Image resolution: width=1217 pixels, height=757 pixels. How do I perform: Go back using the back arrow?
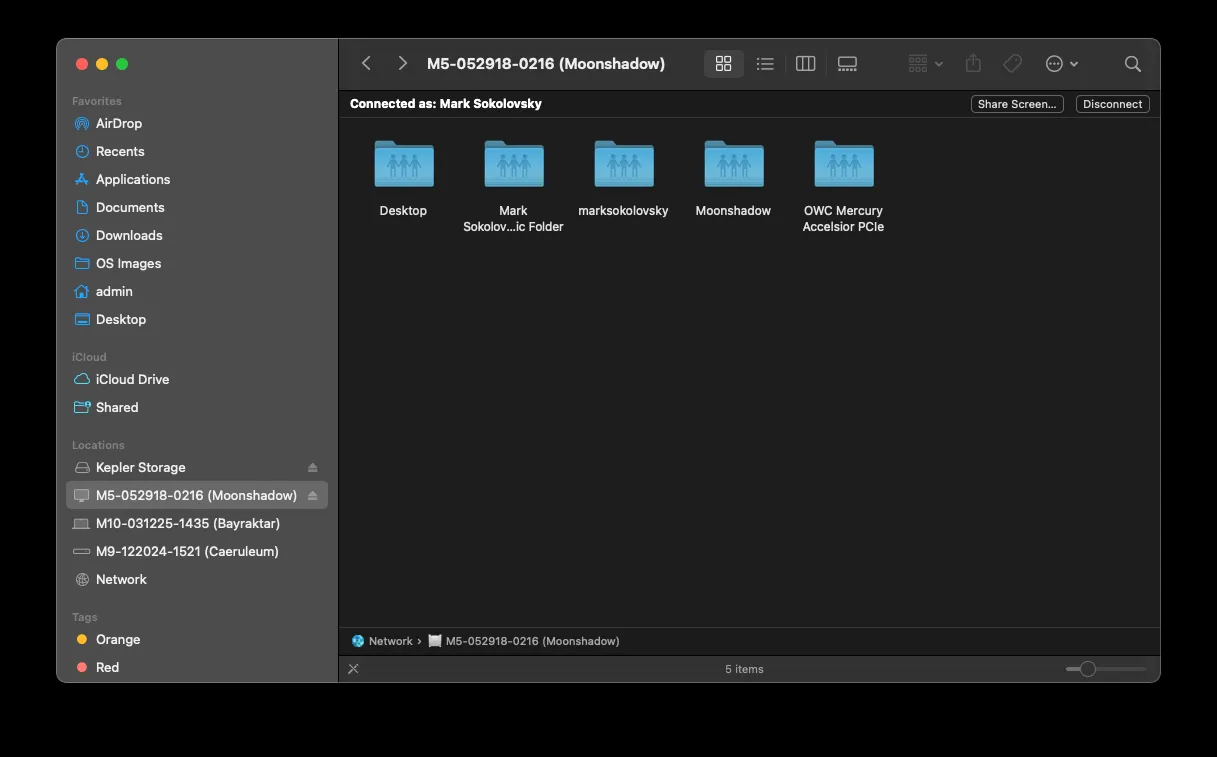(x=366, y=63)
